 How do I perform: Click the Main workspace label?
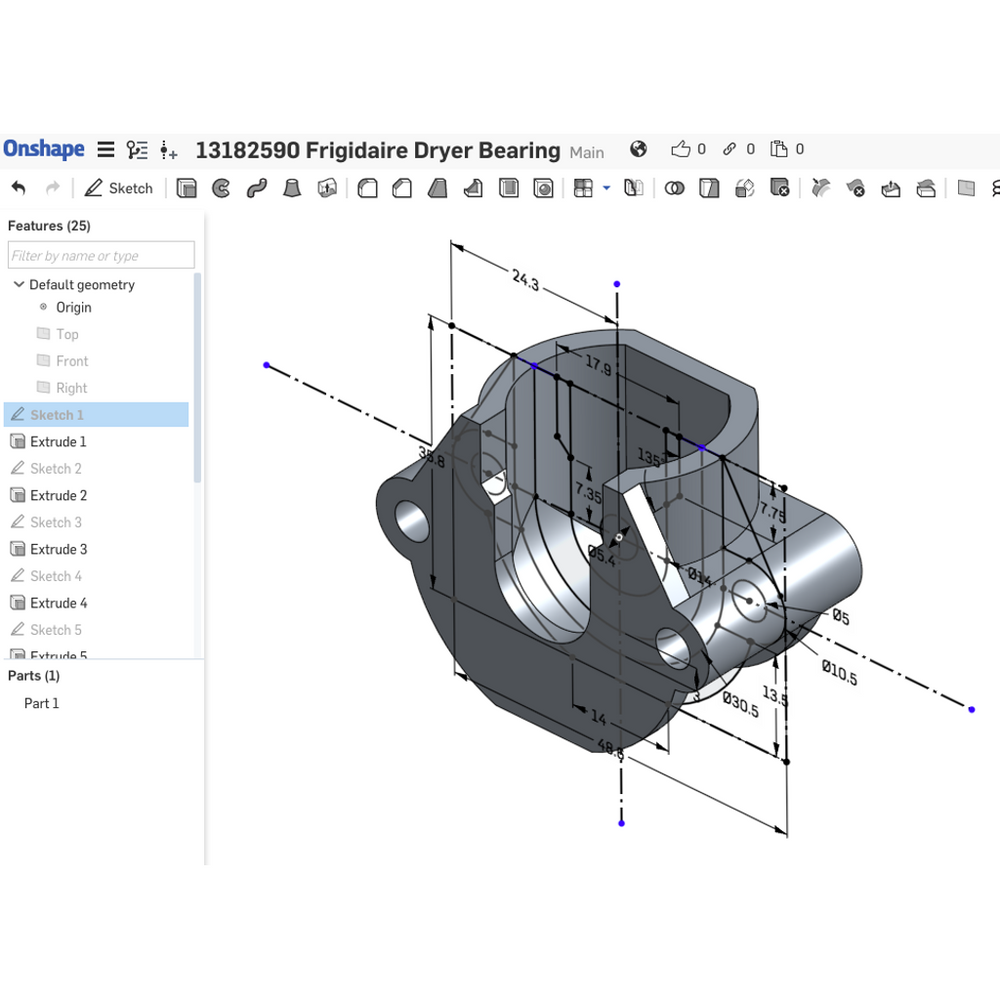[587, 152]
